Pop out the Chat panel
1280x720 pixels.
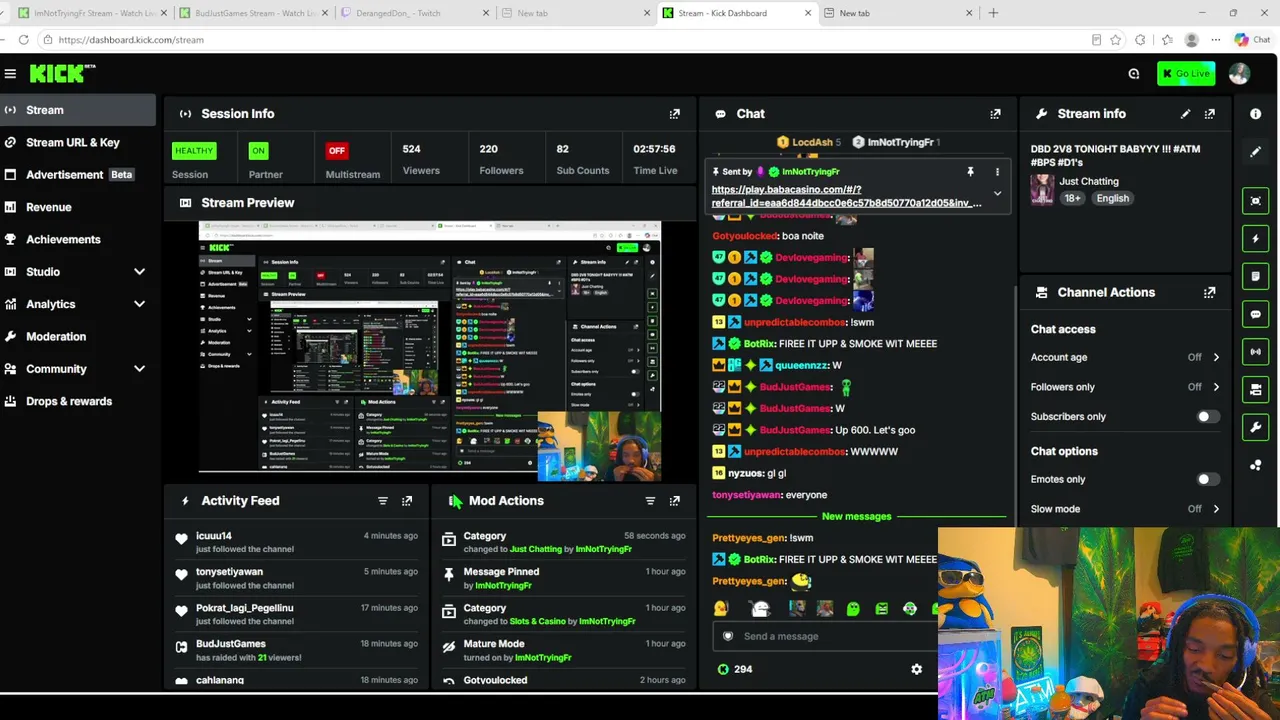tap(995, 114)
